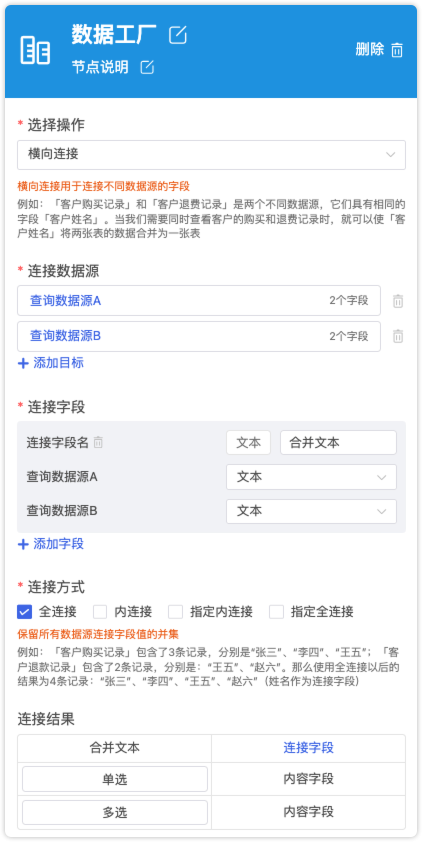Screen dimensions: 422x842
Task: Remove 连接字段名 using its trash icon
Action: [98, 442]
